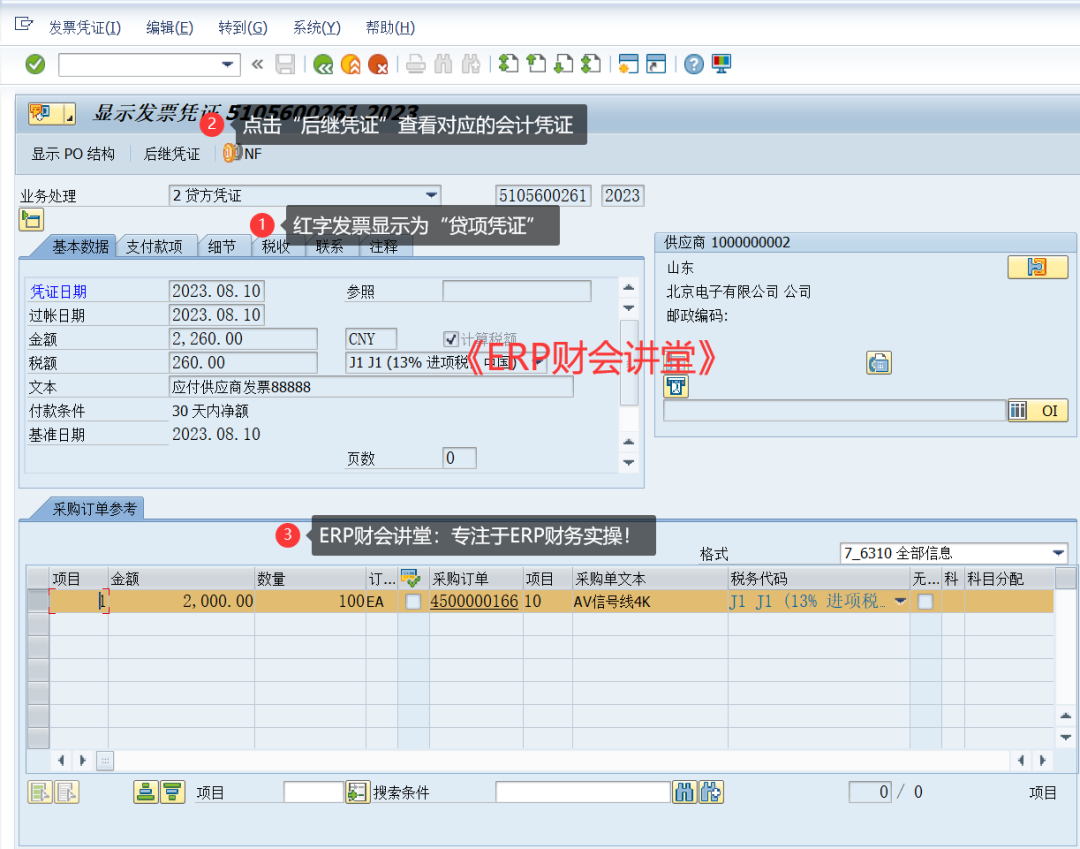Toggle the 计算税额 checkbox
The image size is (1080, 849).
click(x=451, y=339)
